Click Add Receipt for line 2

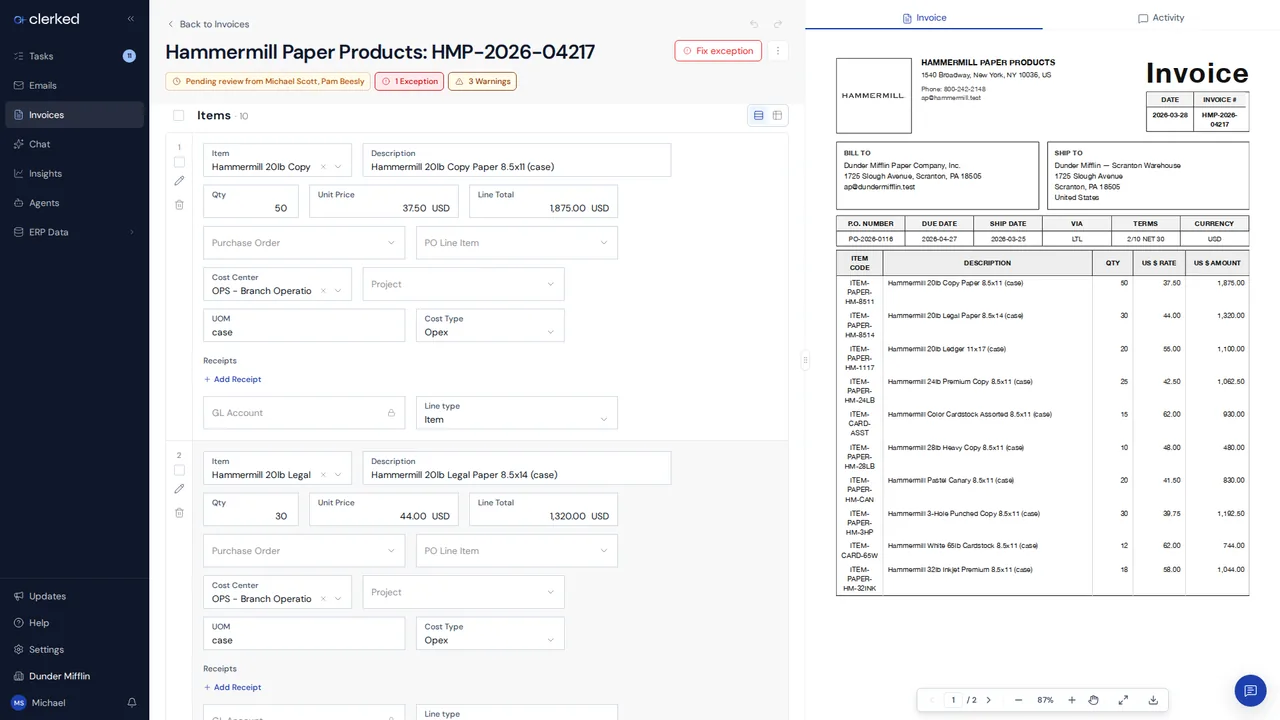pos(232,687)
